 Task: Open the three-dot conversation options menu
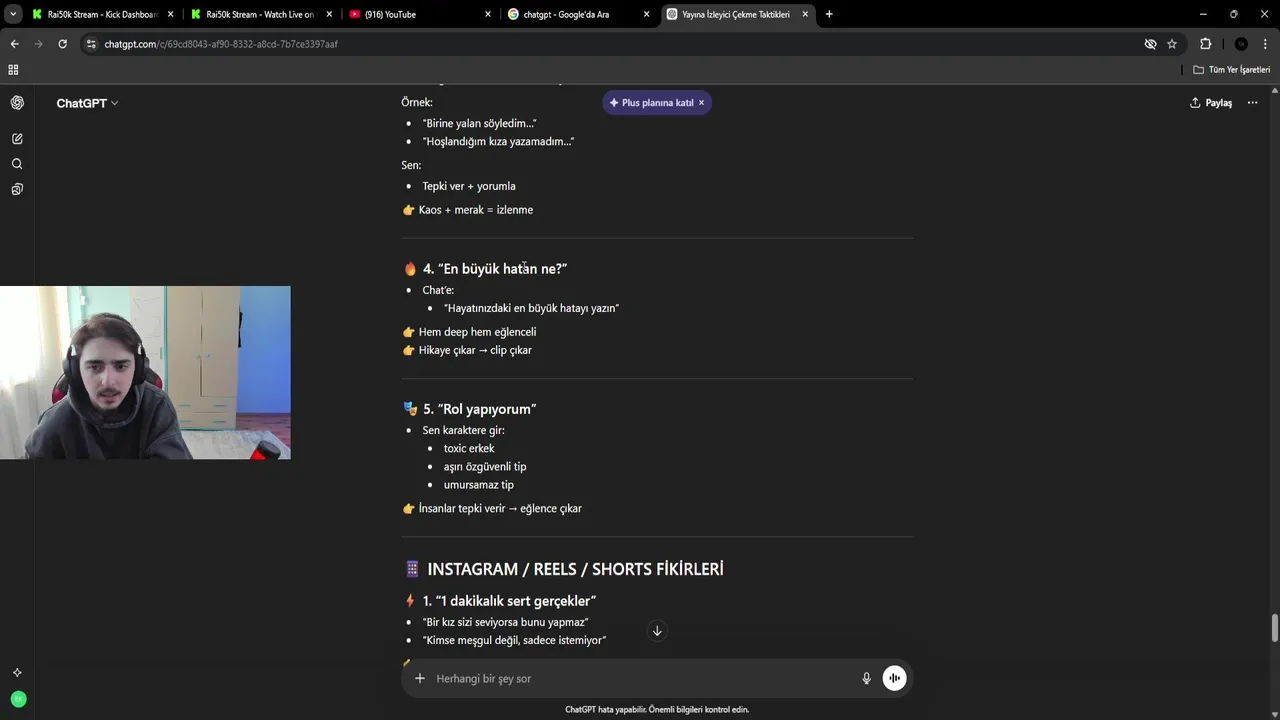pyautogui.click(x=1252, y=103)
